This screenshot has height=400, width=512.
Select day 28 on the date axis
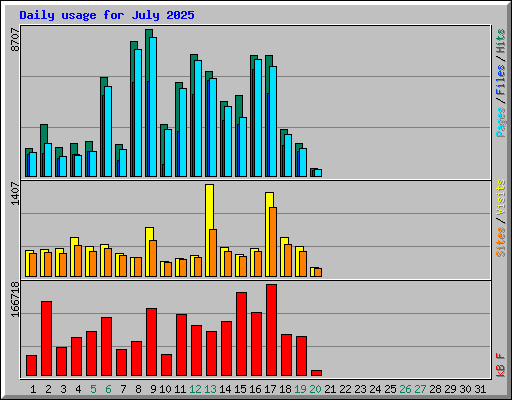click(x=435, y=389)
